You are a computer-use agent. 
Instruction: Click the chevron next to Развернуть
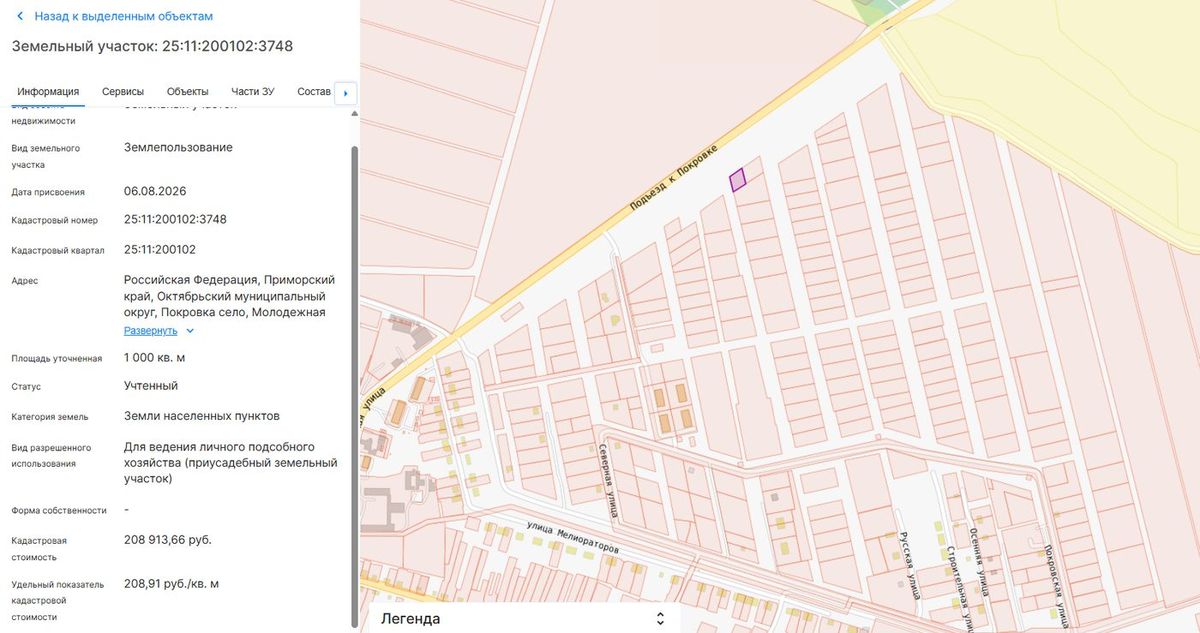point(190,331)
